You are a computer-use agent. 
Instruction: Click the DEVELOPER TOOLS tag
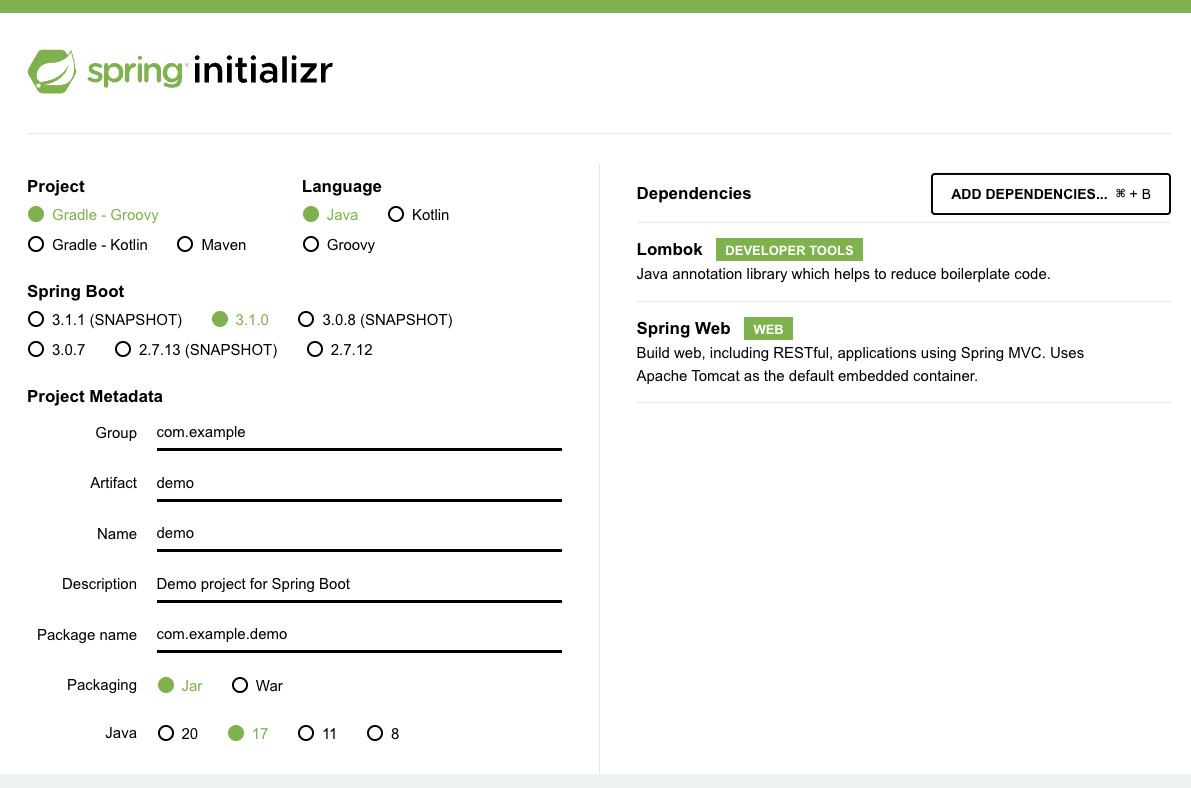(789, 250)
